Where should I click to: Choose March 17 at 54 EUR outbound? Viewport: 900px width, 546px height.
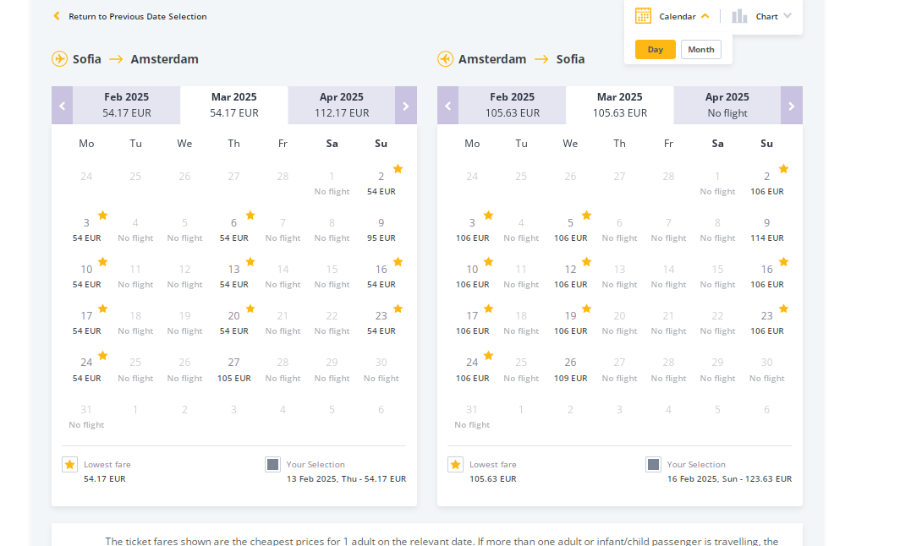point(86,323)
